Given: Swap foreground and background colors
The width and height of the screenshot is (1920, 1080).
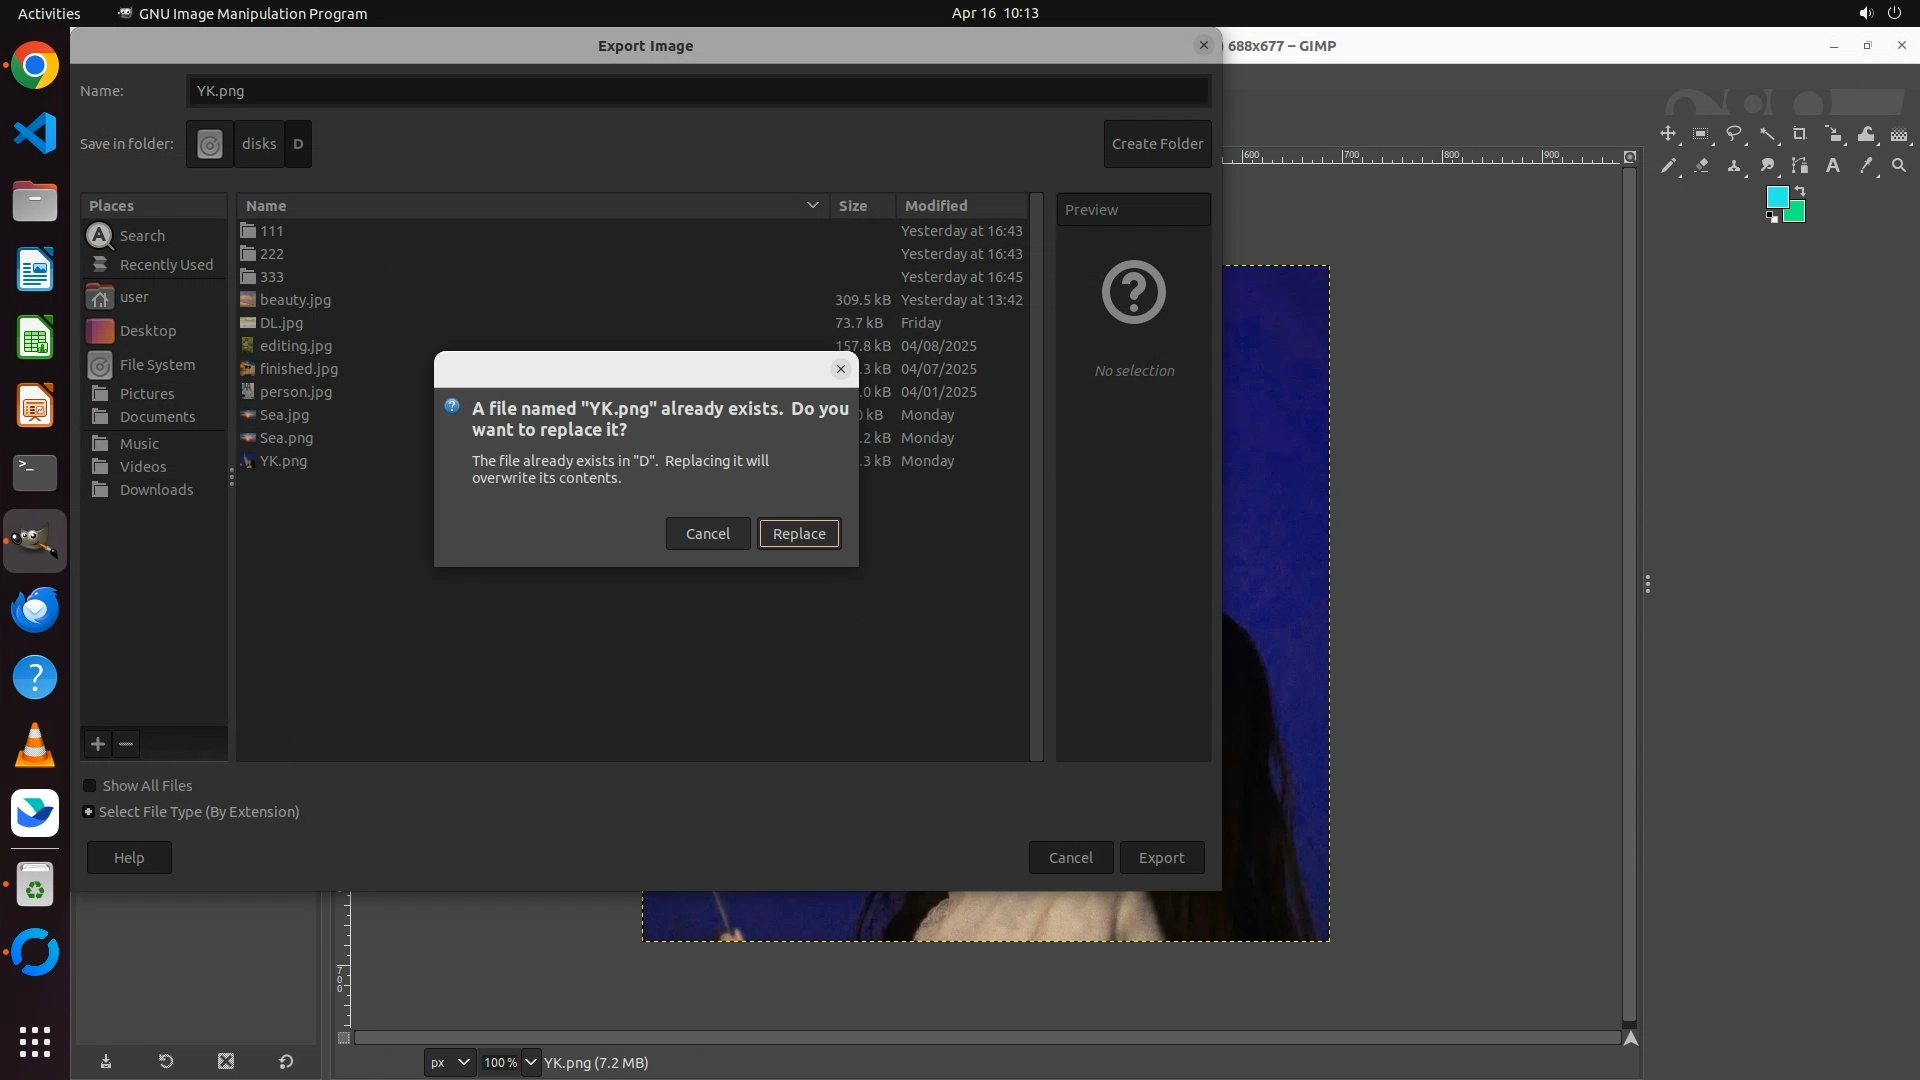Looking at the screenshot, I should [x=1800, y=191].
